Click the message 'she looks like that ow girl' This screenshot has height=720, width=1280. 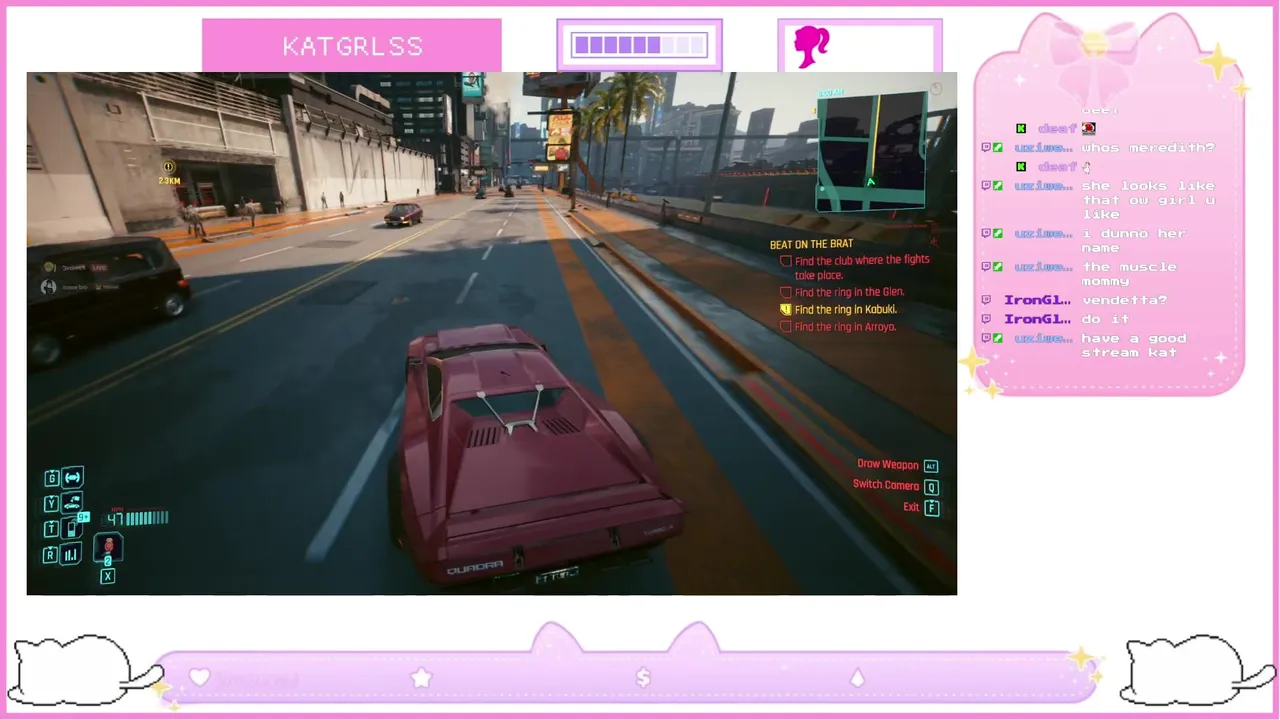(x=1148, y=200)
